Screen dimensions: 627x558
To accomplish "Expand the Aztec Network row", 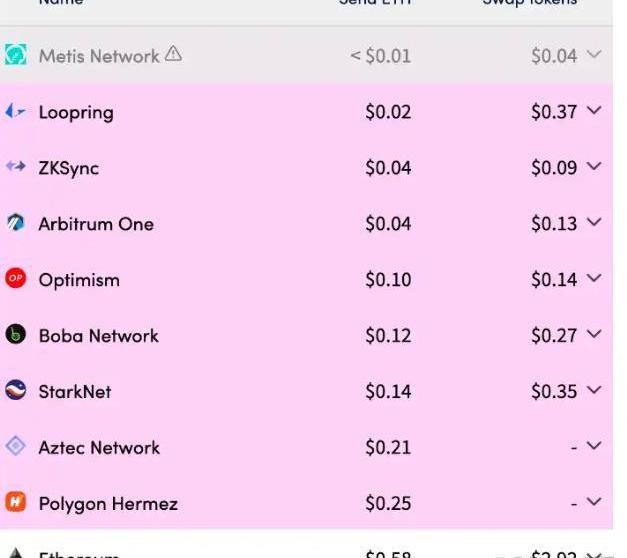I will (595, 447).
